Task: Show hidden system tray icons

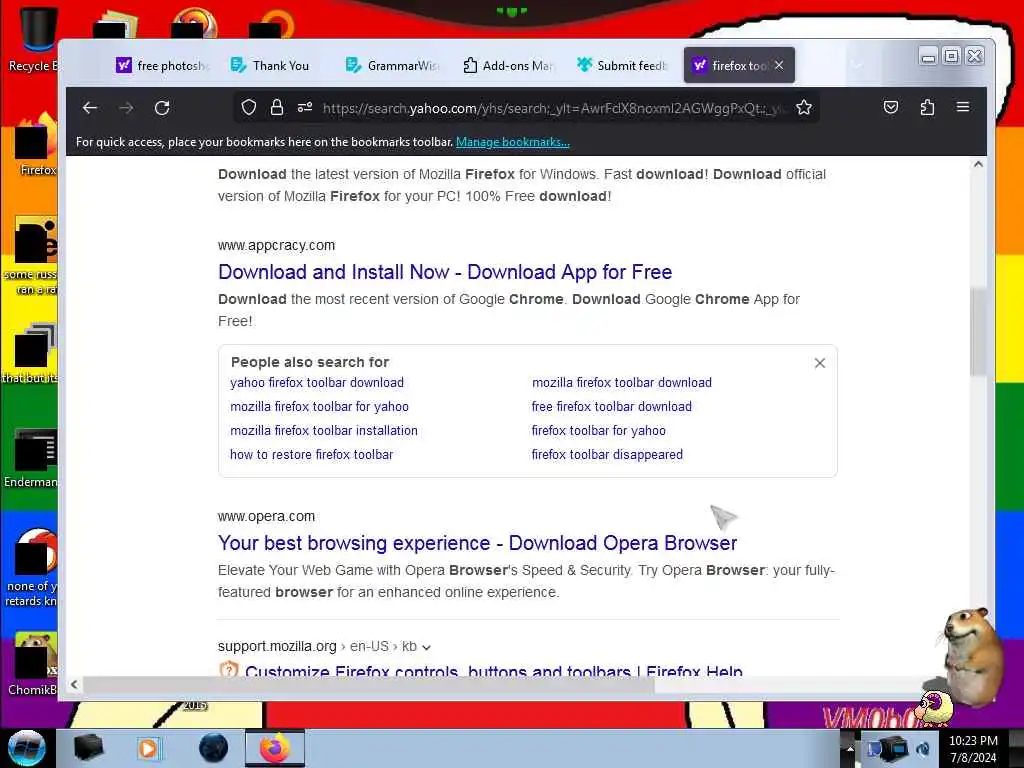Action: click(x=850, y=748)
